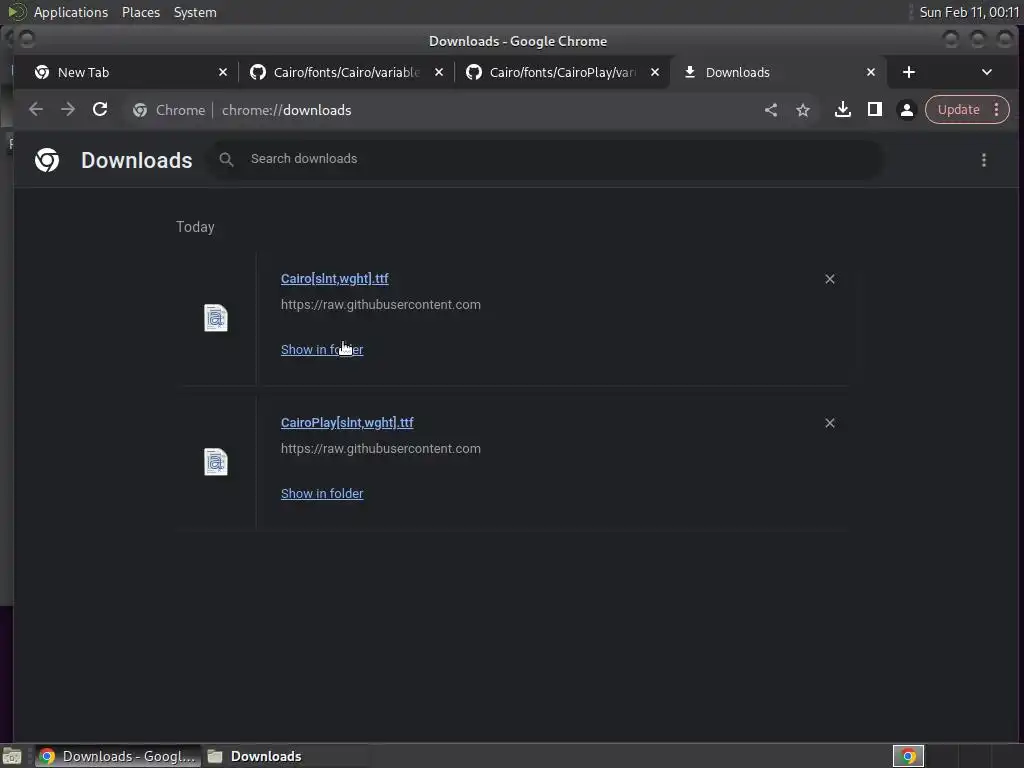
Task: Open the three-dot menu on Downloads page
Action: tap(984, 160)
